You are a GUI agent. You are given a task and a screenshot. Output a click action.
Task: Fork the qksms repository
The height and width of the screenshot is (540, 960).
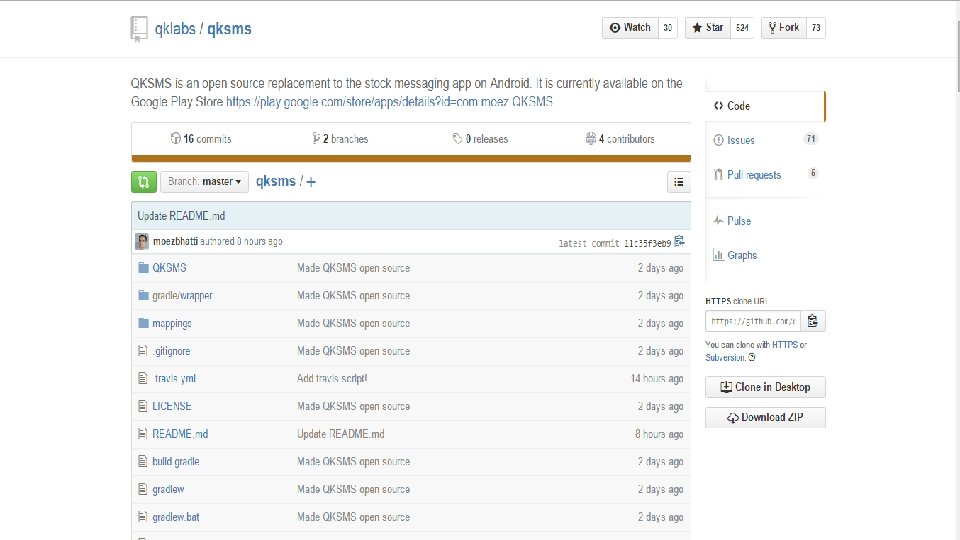784,28
